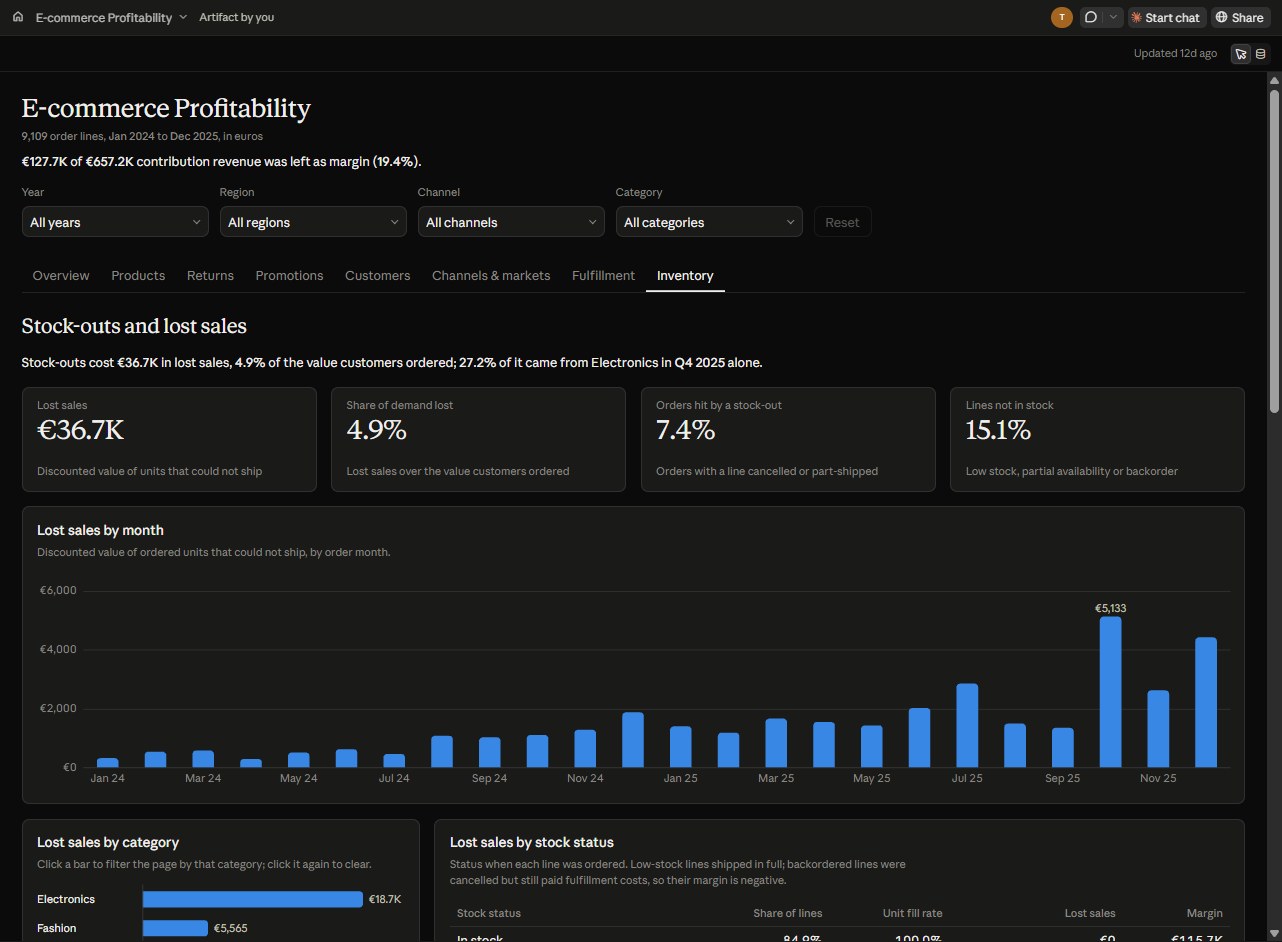Viewport: 1282px width, 942px height.
Task: Open the Category filter dropdown
Action: 709,222
